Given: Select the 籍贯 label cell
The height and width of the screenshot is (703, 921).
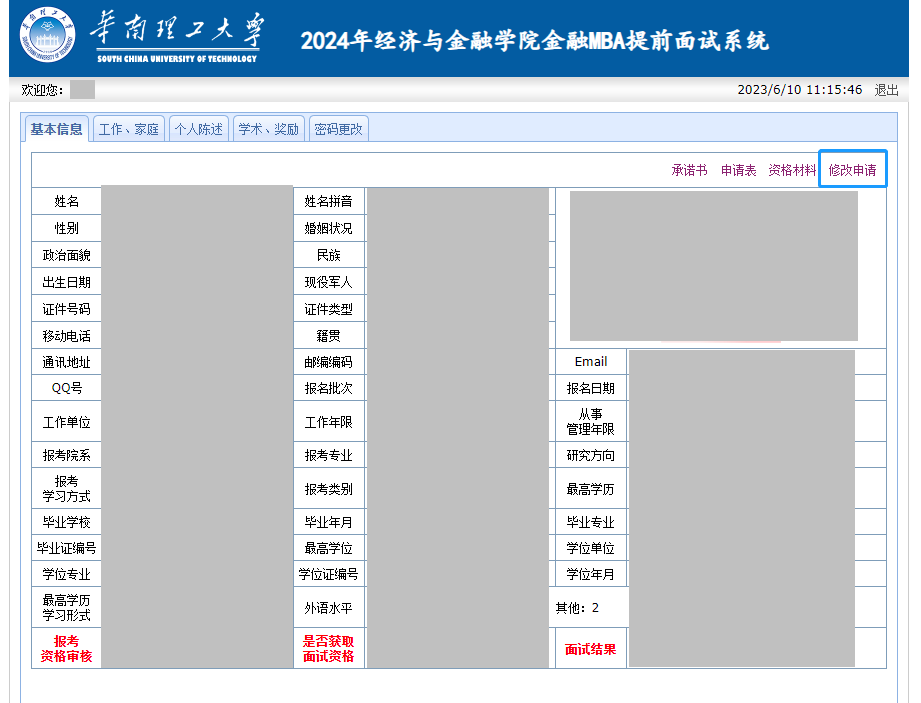Looking at the screenshot, I should (328, 336).
